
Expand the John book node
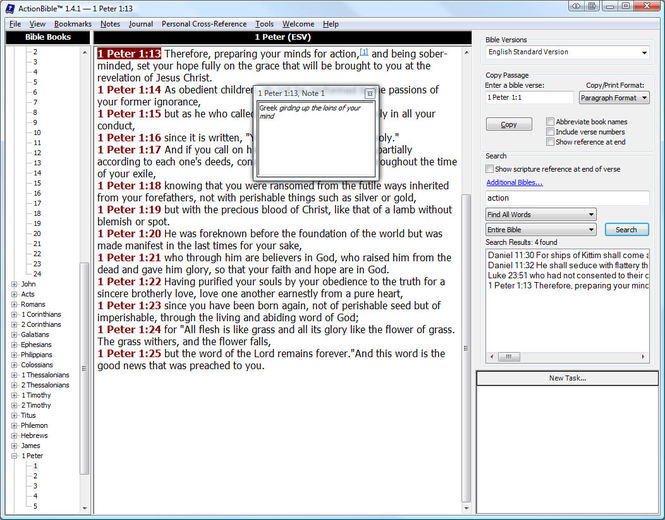click(x=14, y=284)
